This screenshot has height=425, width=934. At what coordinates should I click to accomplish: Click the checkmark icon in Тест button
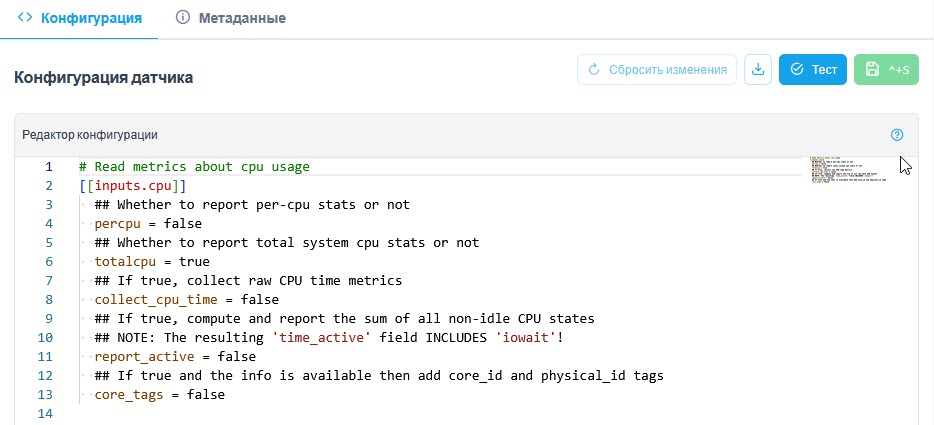tap(797, 70)
